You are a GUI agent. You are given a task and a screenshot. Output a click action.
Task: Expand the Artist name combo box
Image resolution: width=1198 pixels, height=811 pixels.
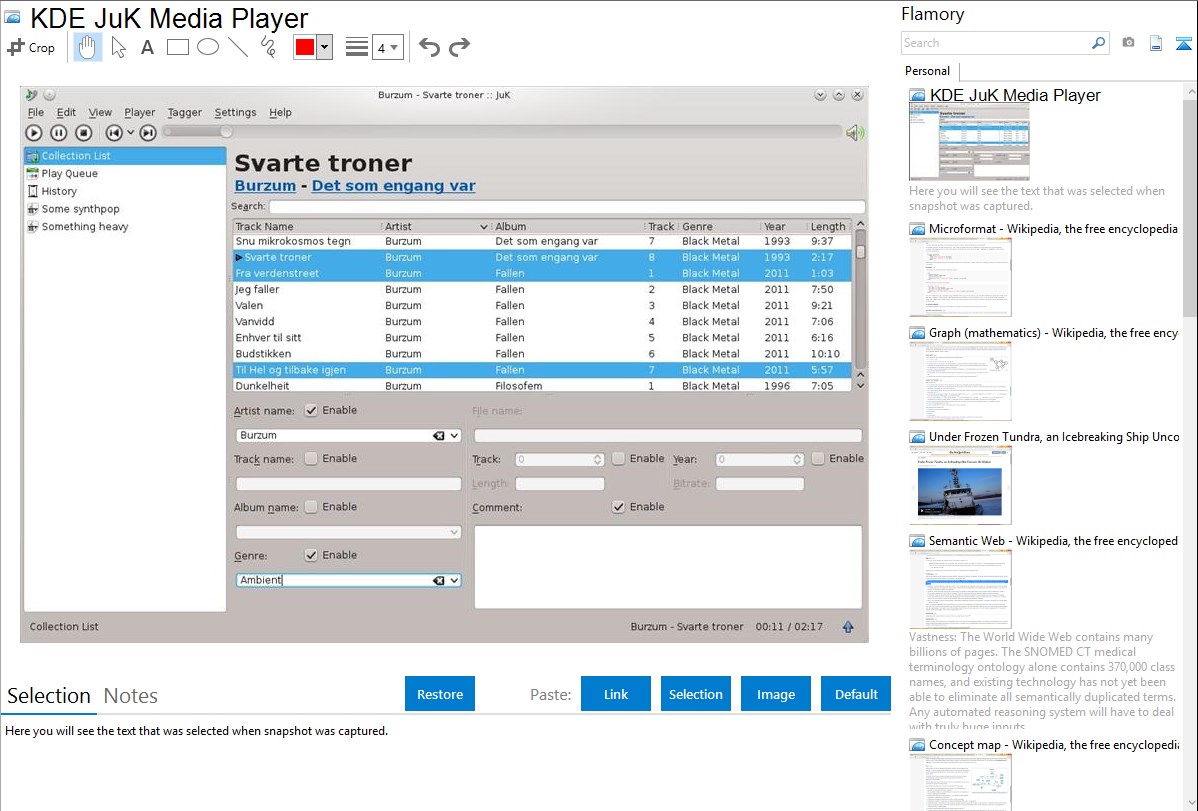coord(455,436)
